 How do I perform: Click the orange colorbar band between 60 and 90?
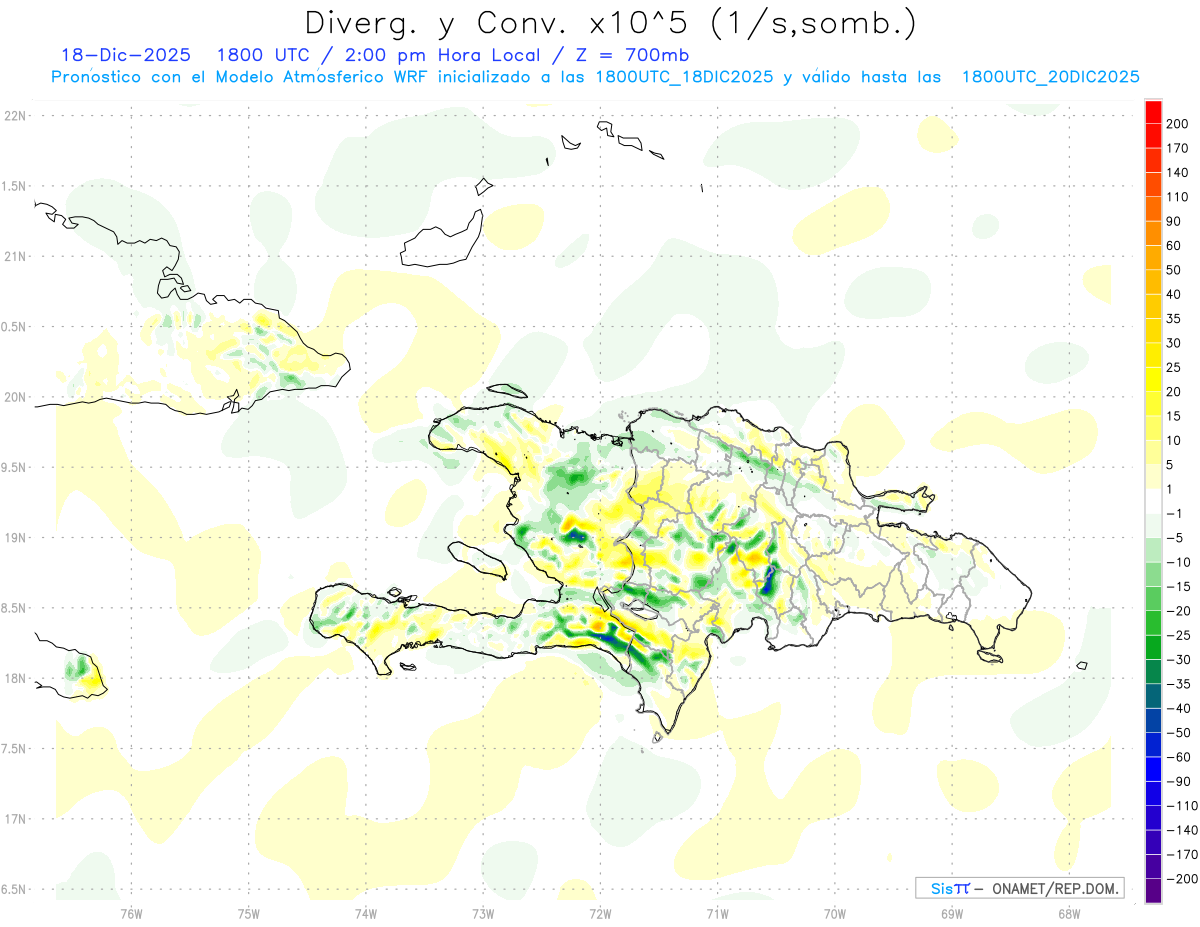(x=1154, y=233)
